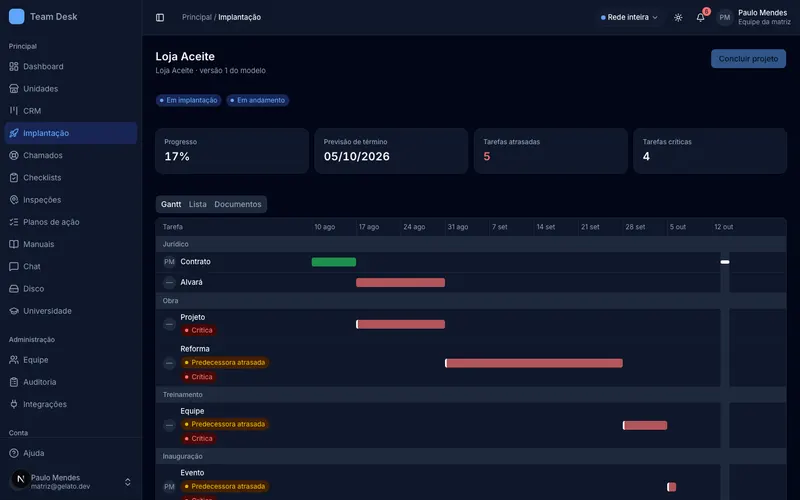Switch to the Gantt tab

click(x=171, y=204)
